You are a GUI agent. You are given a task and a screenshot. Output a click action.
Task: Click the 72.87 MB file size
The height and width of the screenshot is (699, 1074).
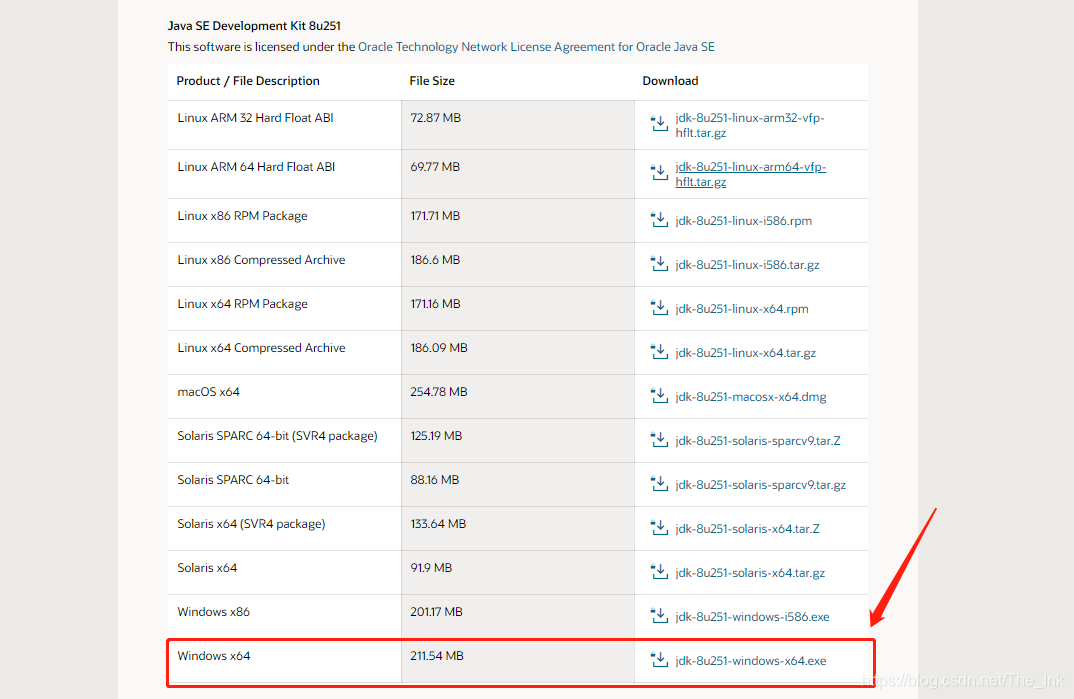(436, 118)
